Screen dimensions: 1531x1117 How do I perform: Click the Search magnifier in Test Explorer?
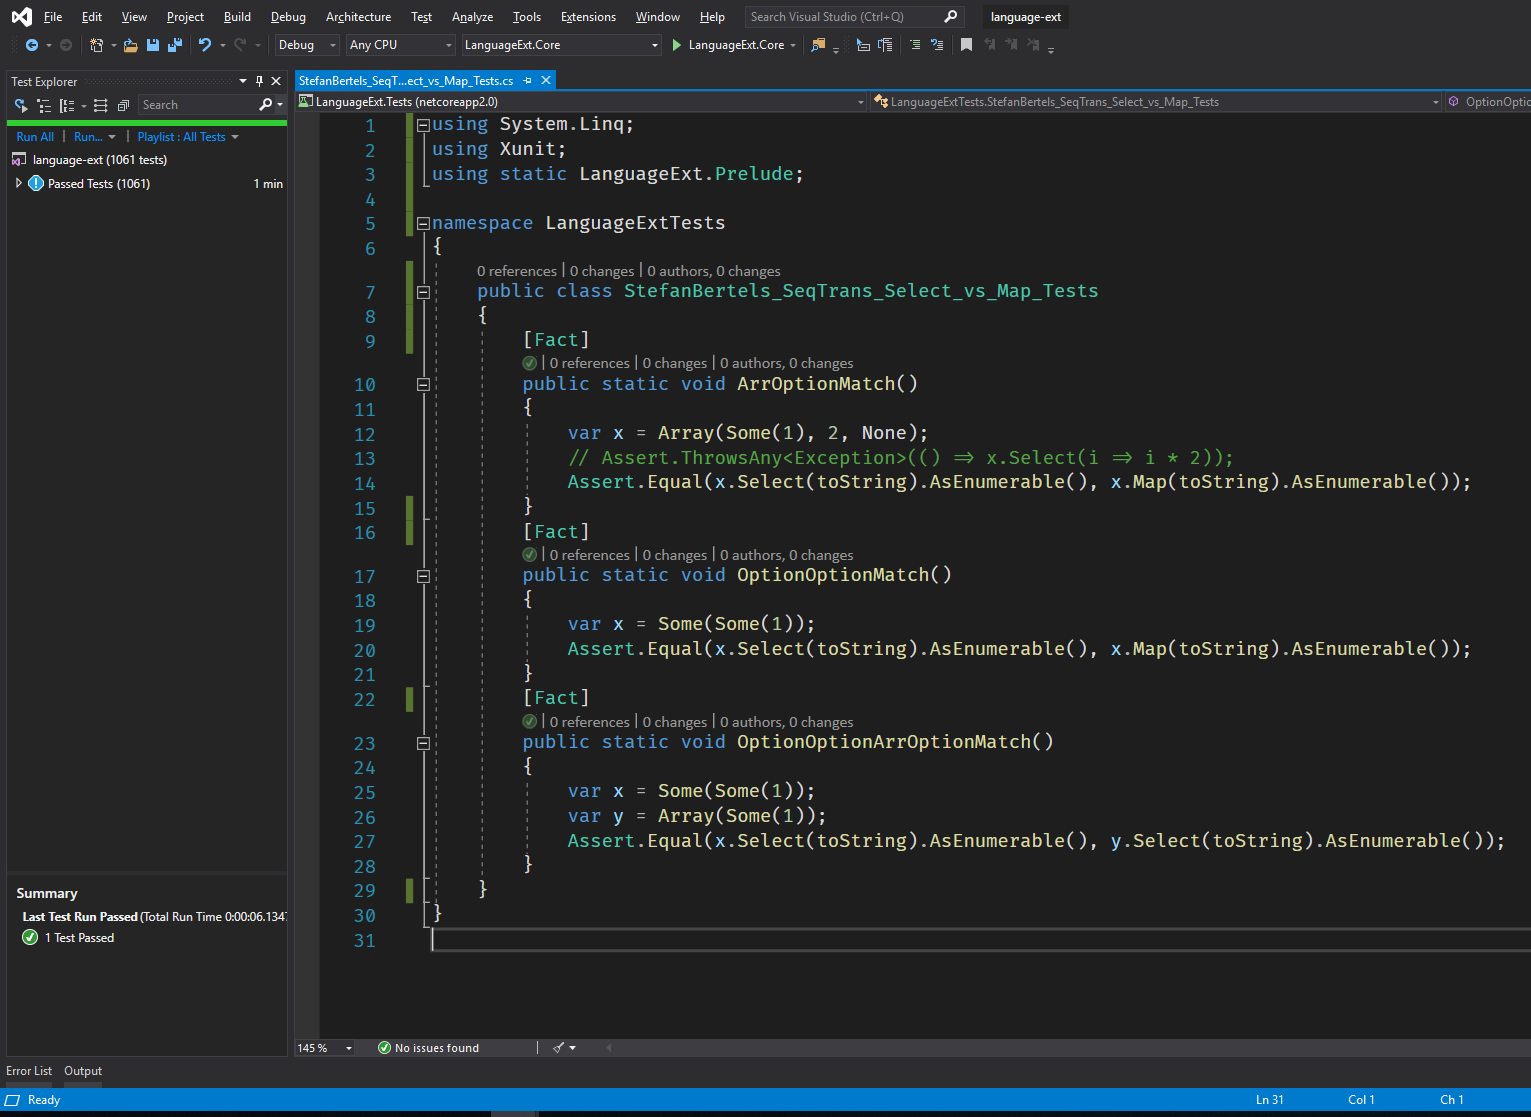coord(264,104)
